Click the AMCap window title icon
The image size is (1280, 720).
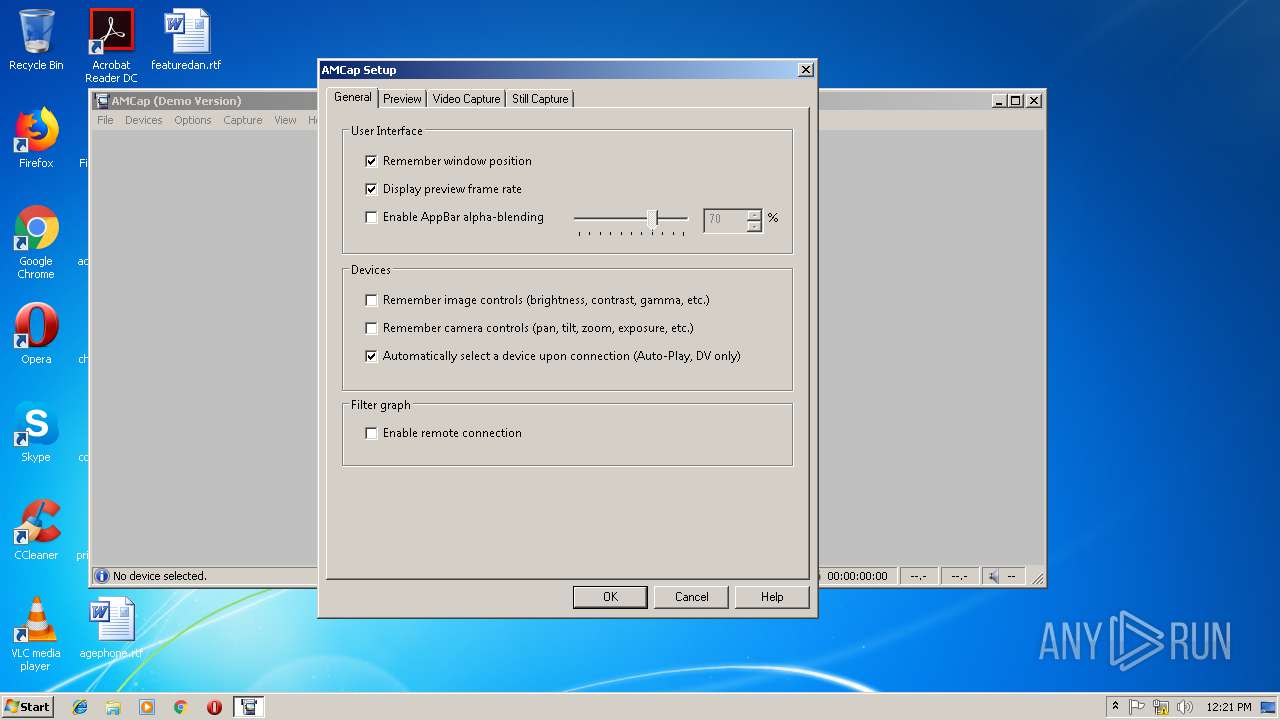(102, 101)
